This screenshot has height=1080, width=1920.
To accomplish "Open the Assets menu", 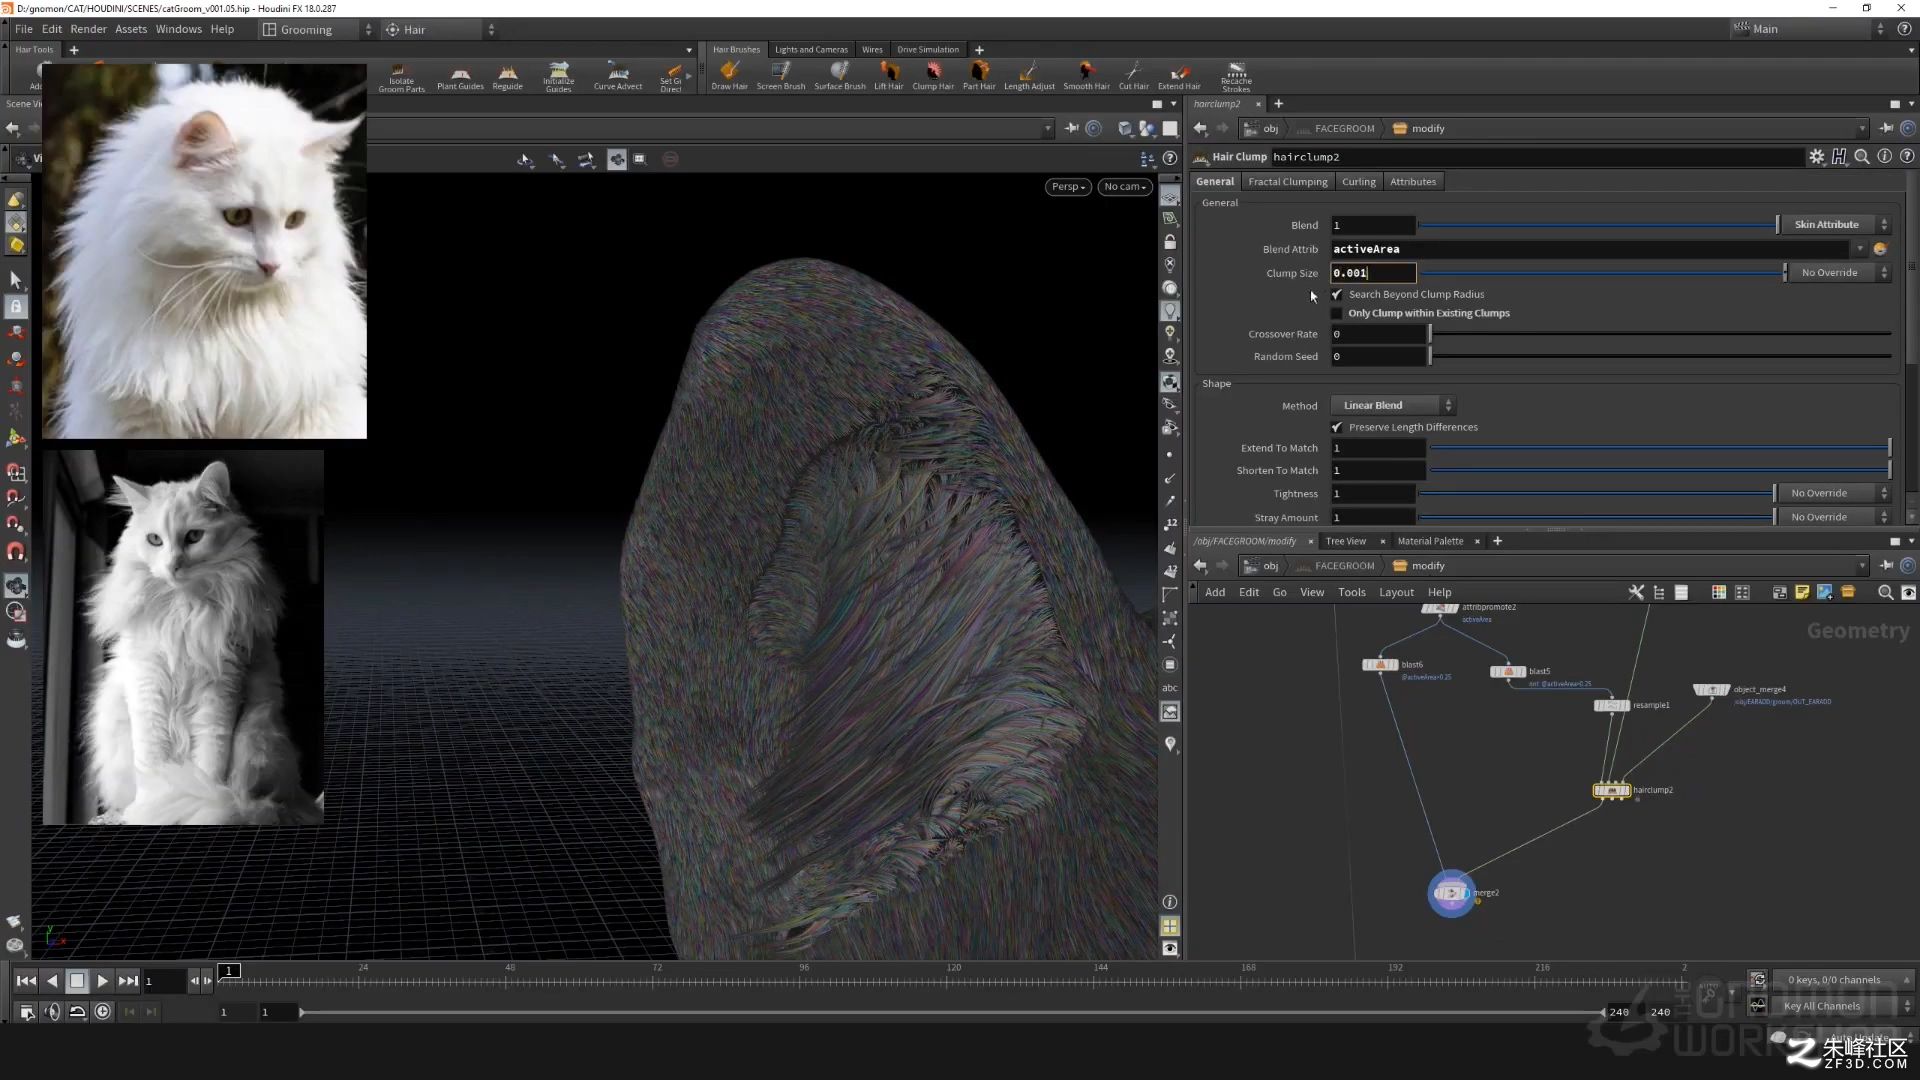I will pos(131,30).
